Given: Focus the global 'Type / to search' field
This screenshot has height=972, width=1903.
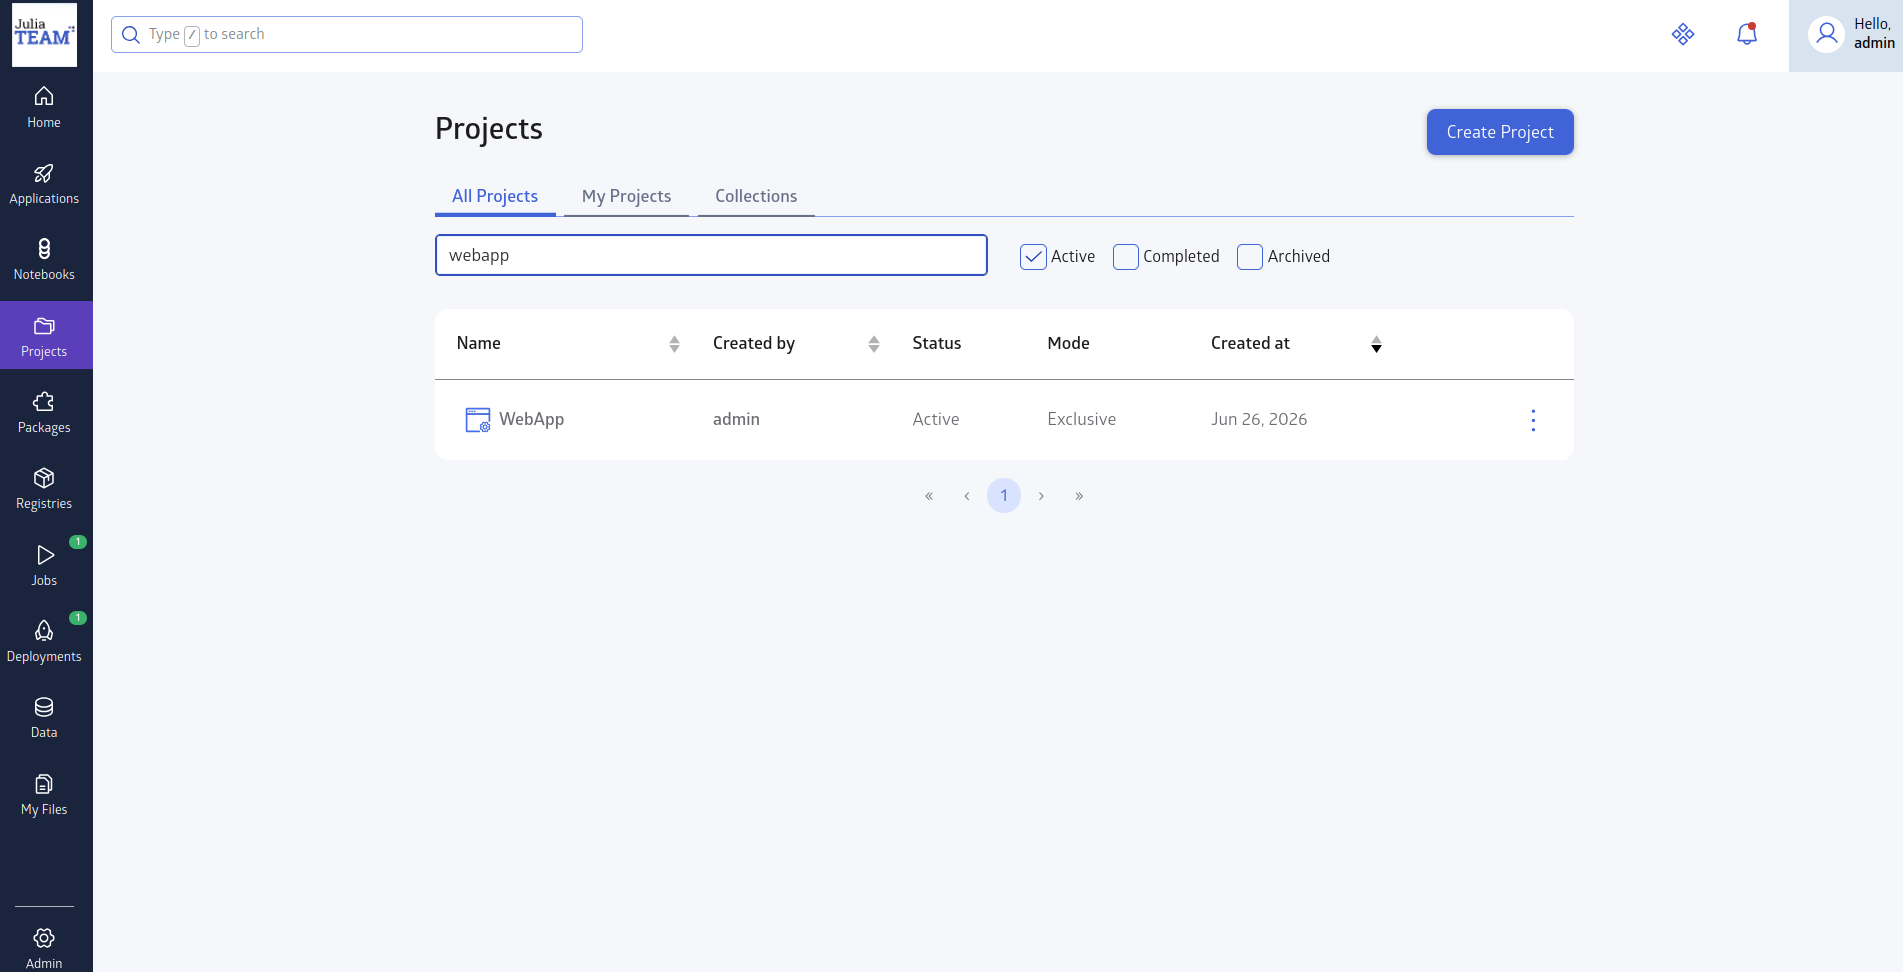Looking at the screenshot, I should point(347,35).
